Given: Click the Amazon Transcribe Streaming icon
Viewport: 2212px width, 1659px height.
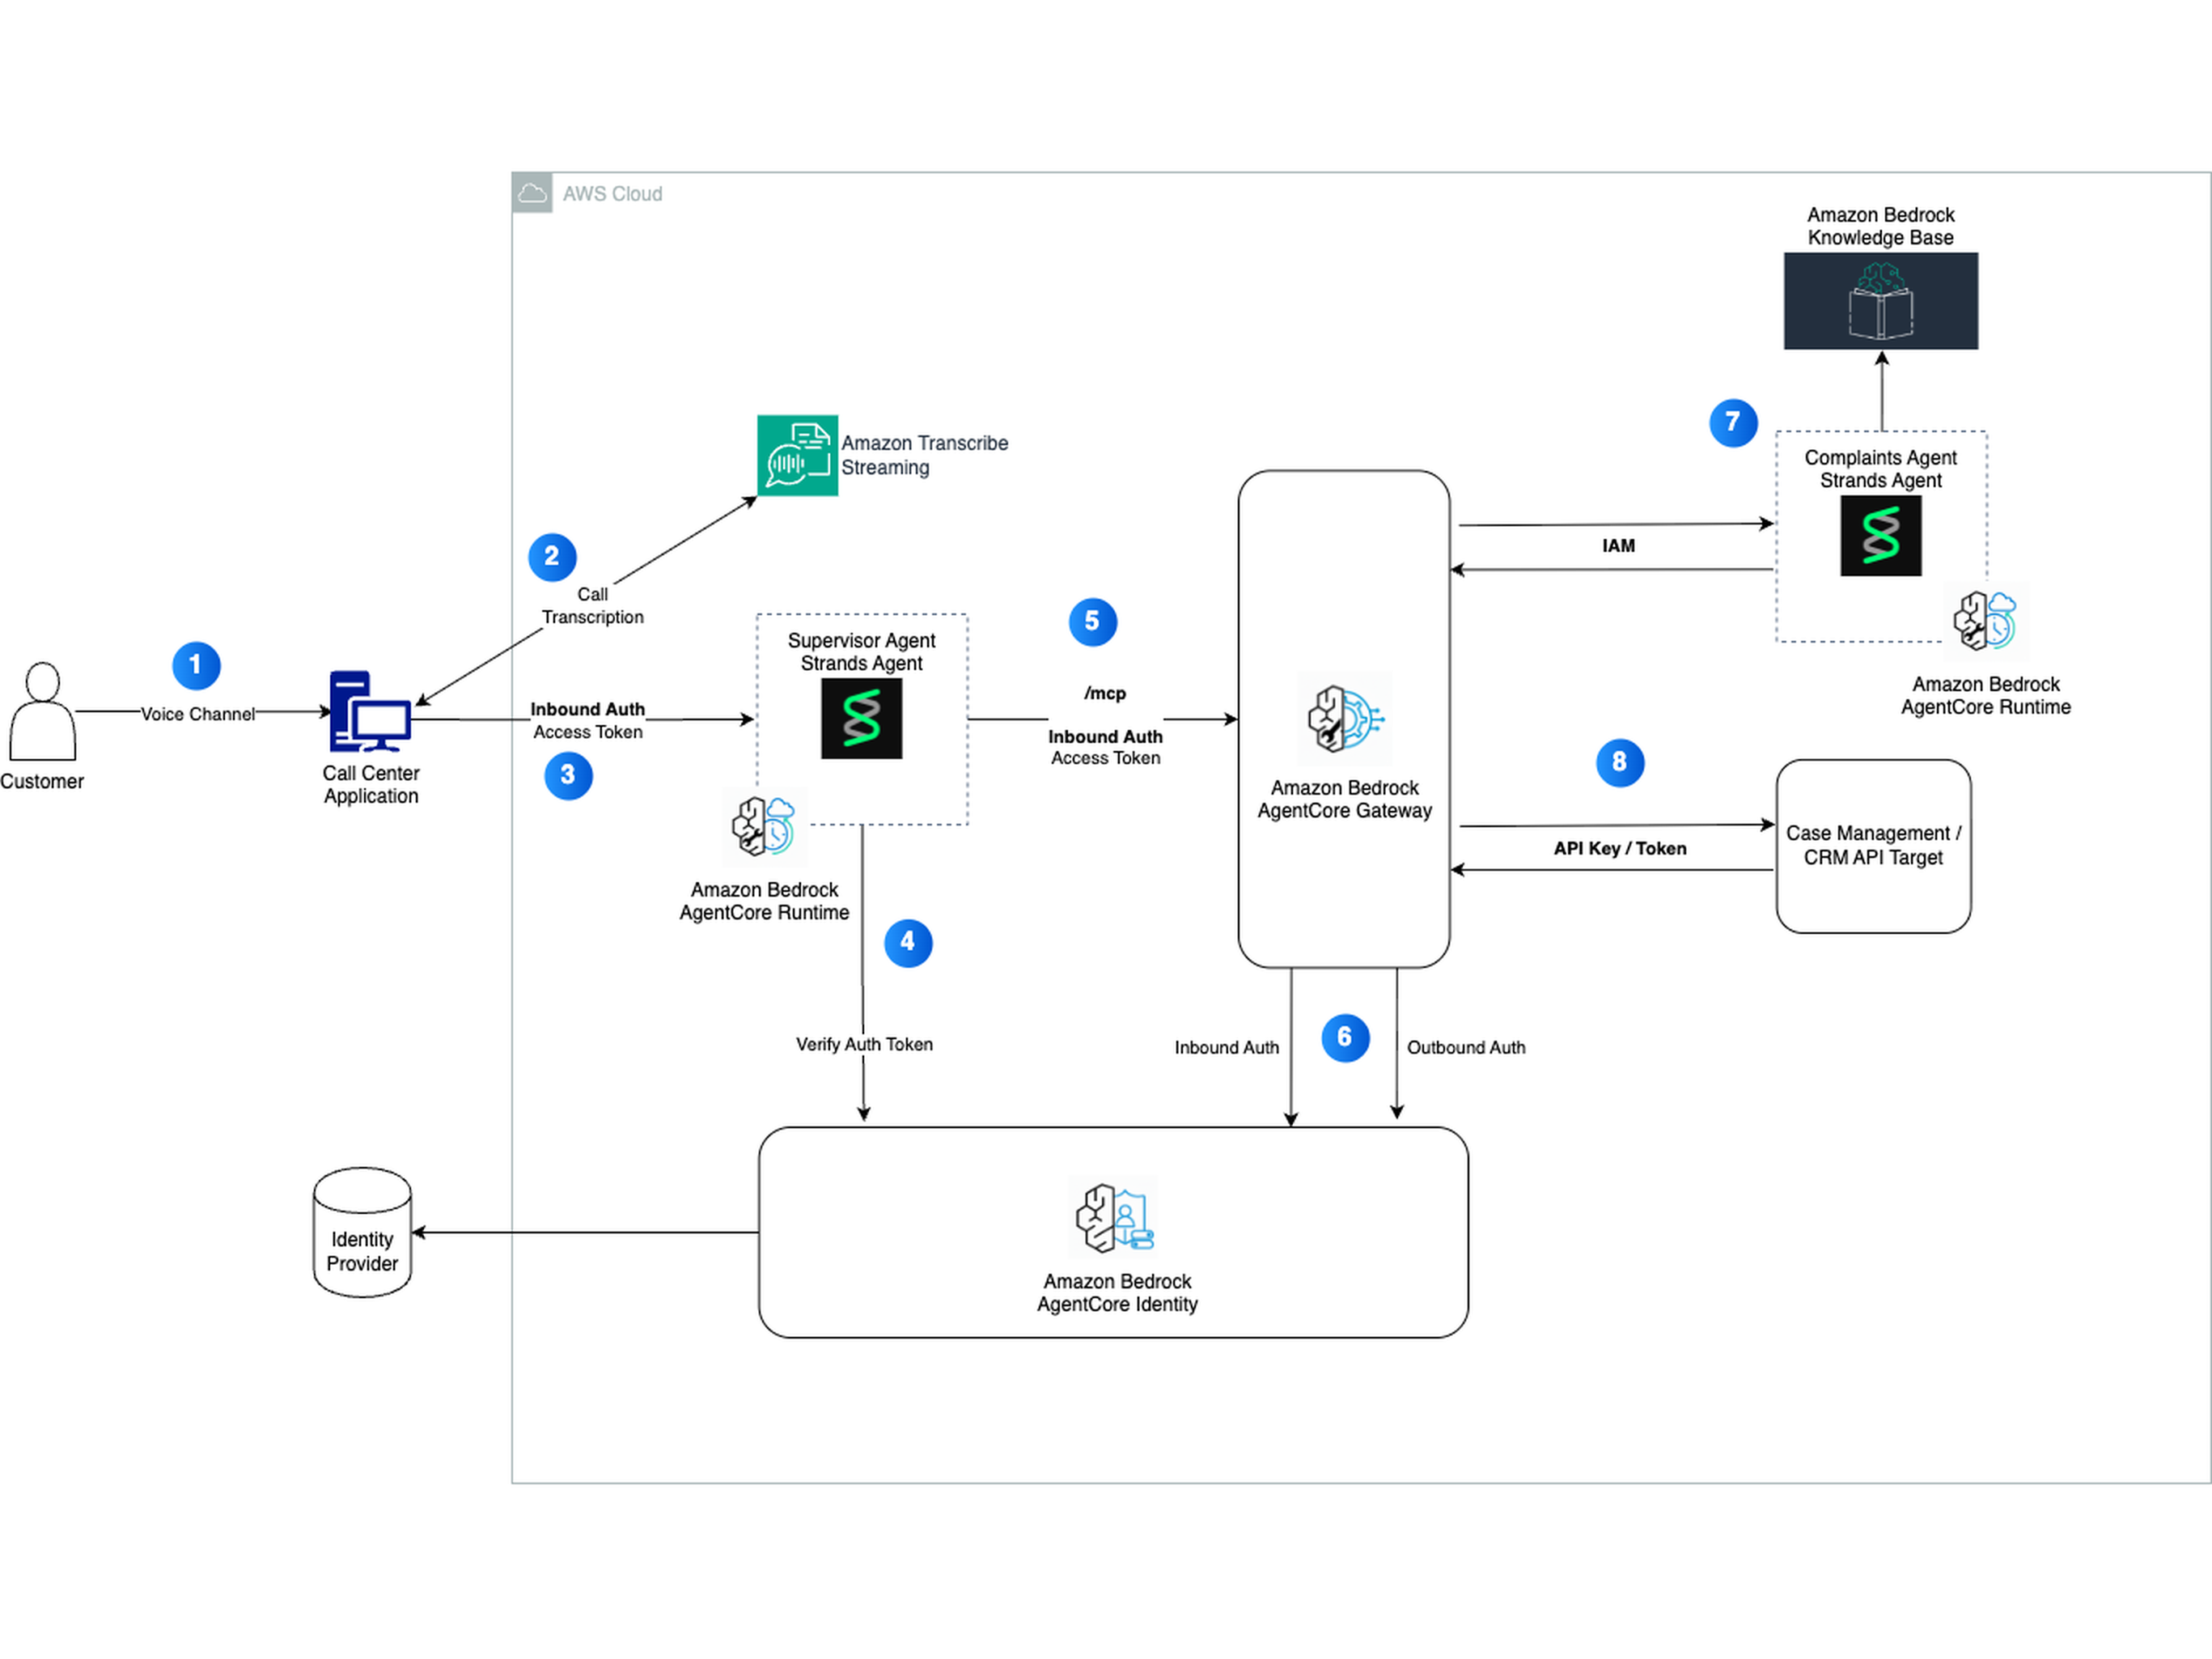Looking at the screenshot, I should coord(797,455).
